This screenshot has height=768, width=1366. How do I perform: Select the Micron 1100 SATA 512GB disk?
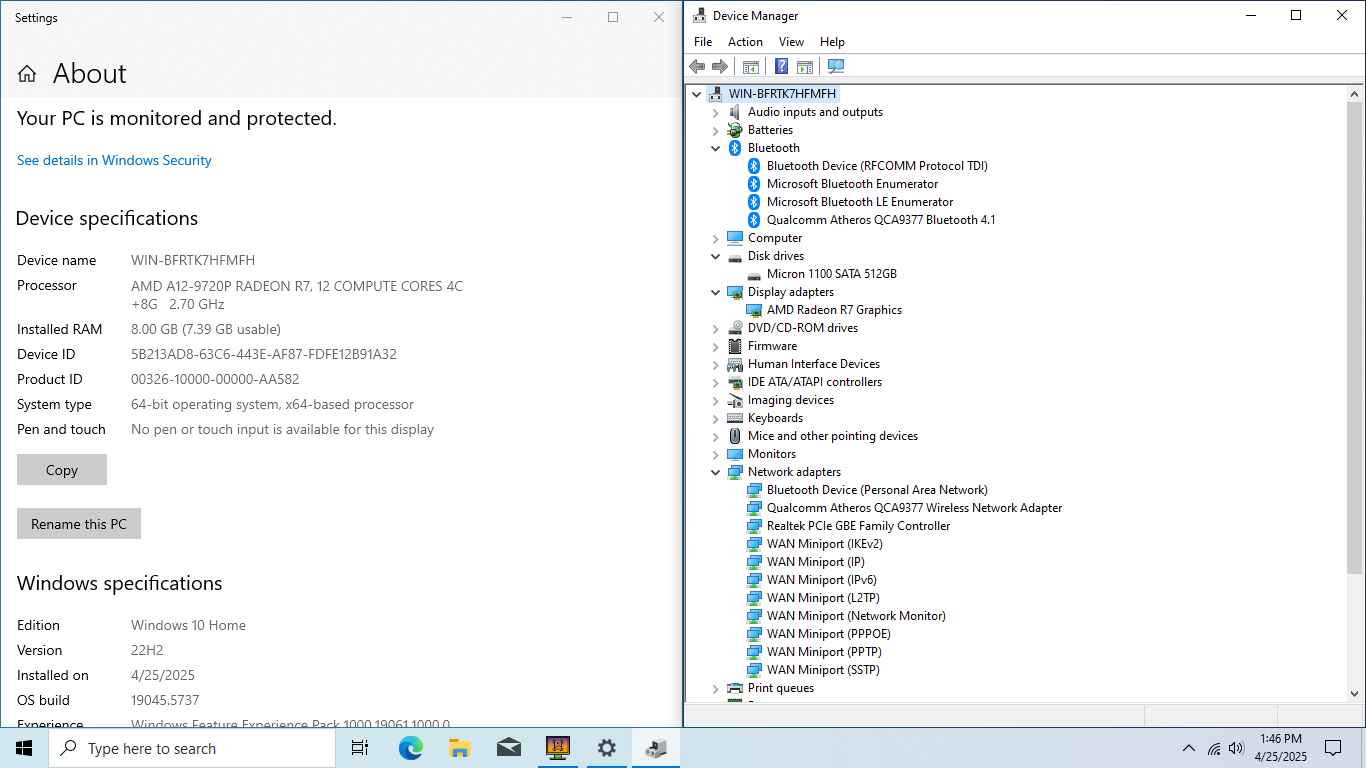click(832, 274)
